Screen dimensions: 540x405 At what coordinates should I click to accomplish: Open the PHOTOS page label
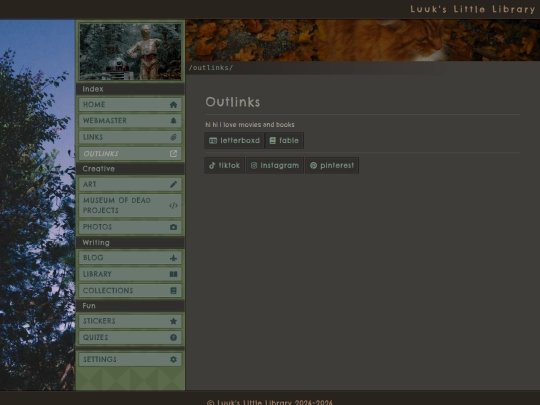click(97, 227)
